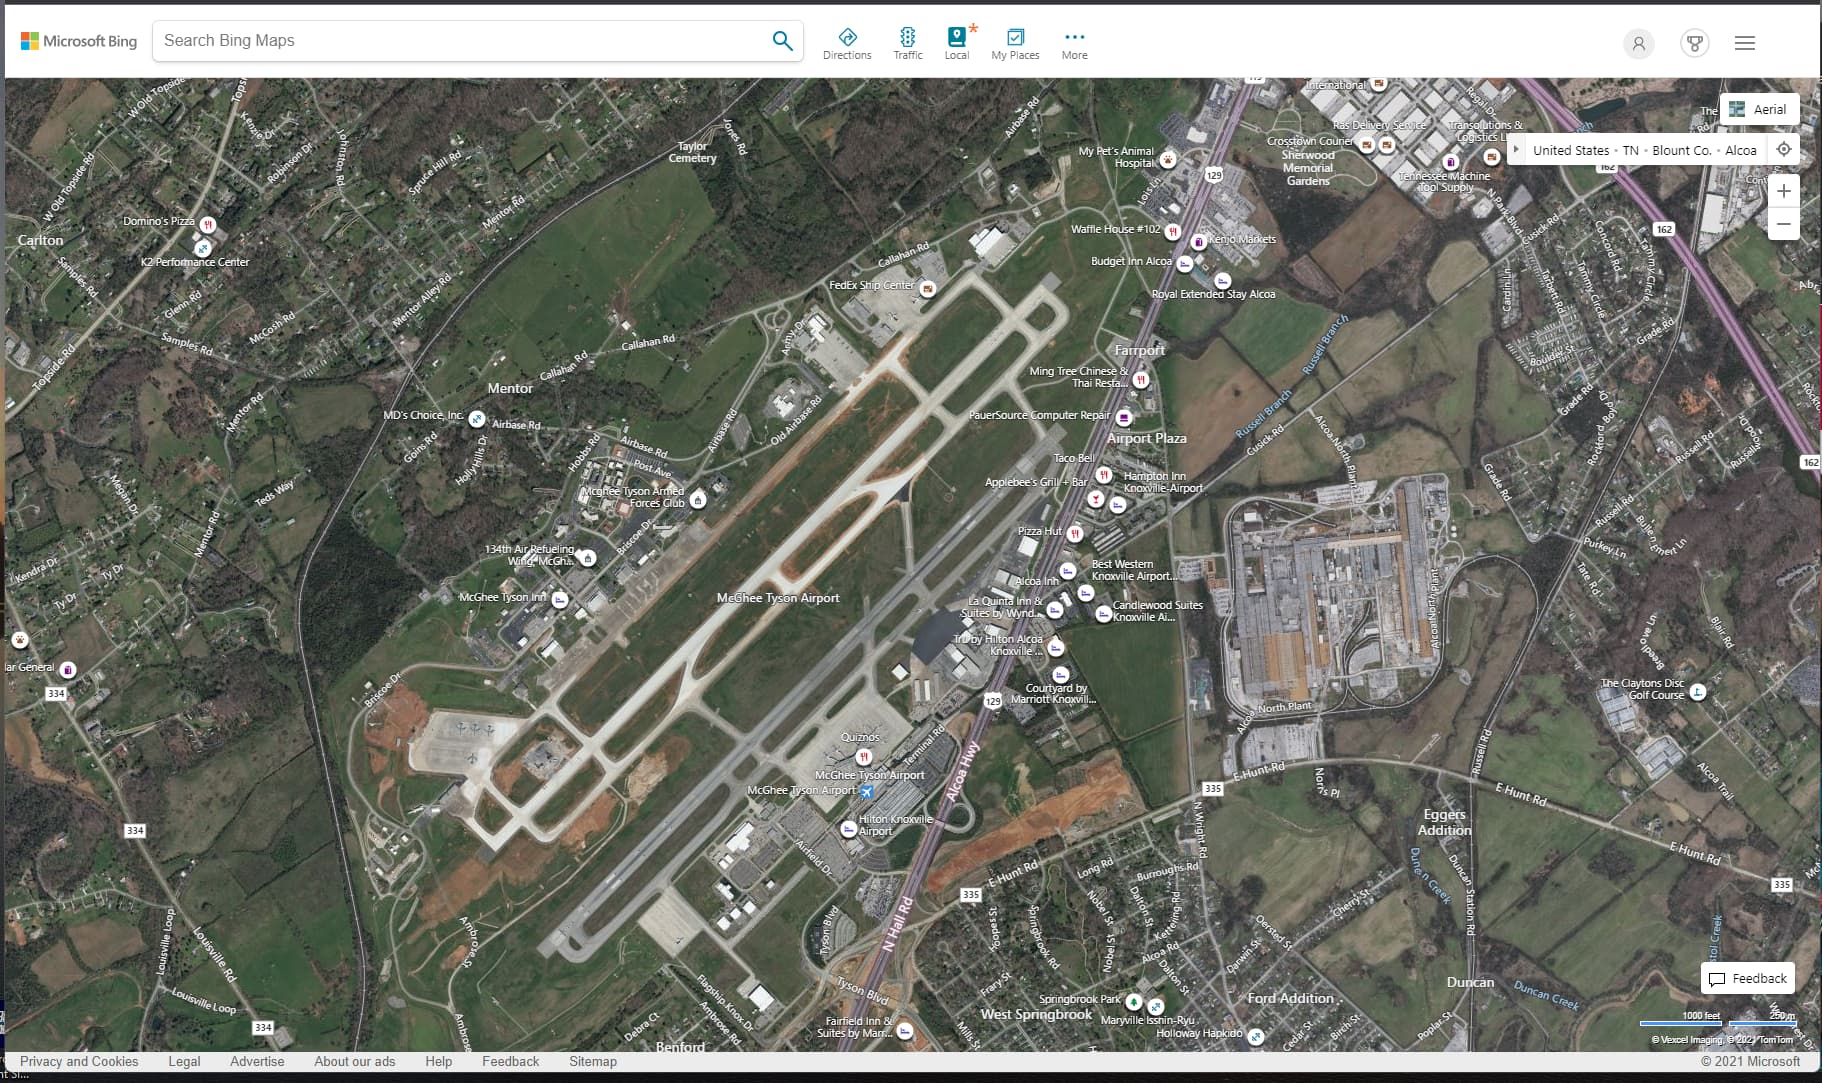Open the Sitemap footer link

tap(593, 1061)
